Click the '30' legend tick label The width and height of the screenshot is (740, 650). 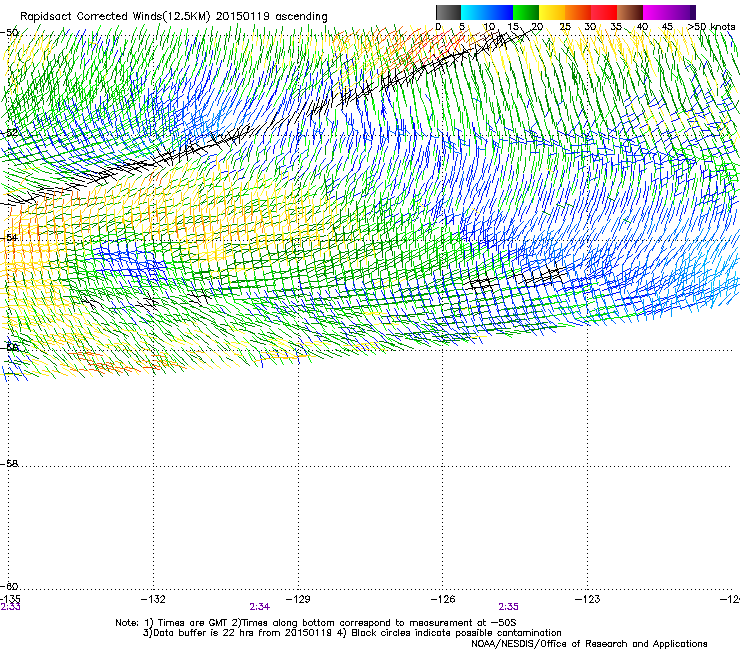click(x=590, y=27)
